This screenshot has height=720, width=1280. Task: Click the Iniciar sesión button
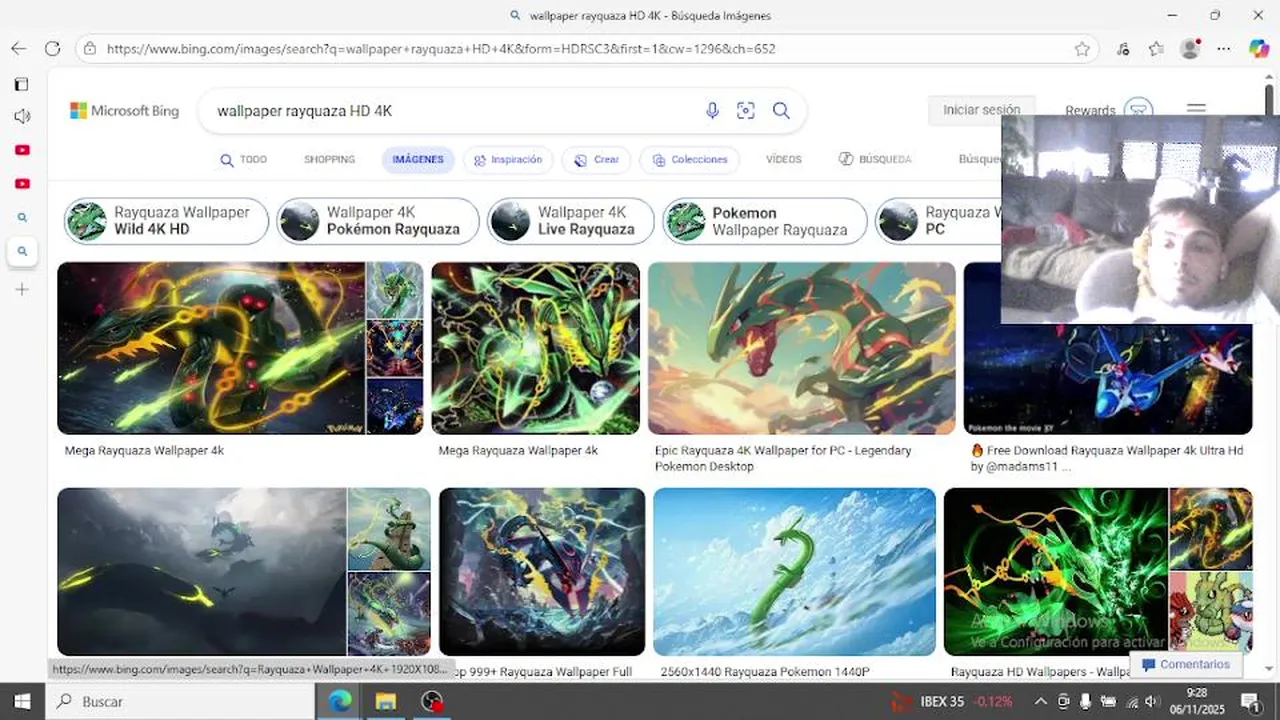[981, 110]
